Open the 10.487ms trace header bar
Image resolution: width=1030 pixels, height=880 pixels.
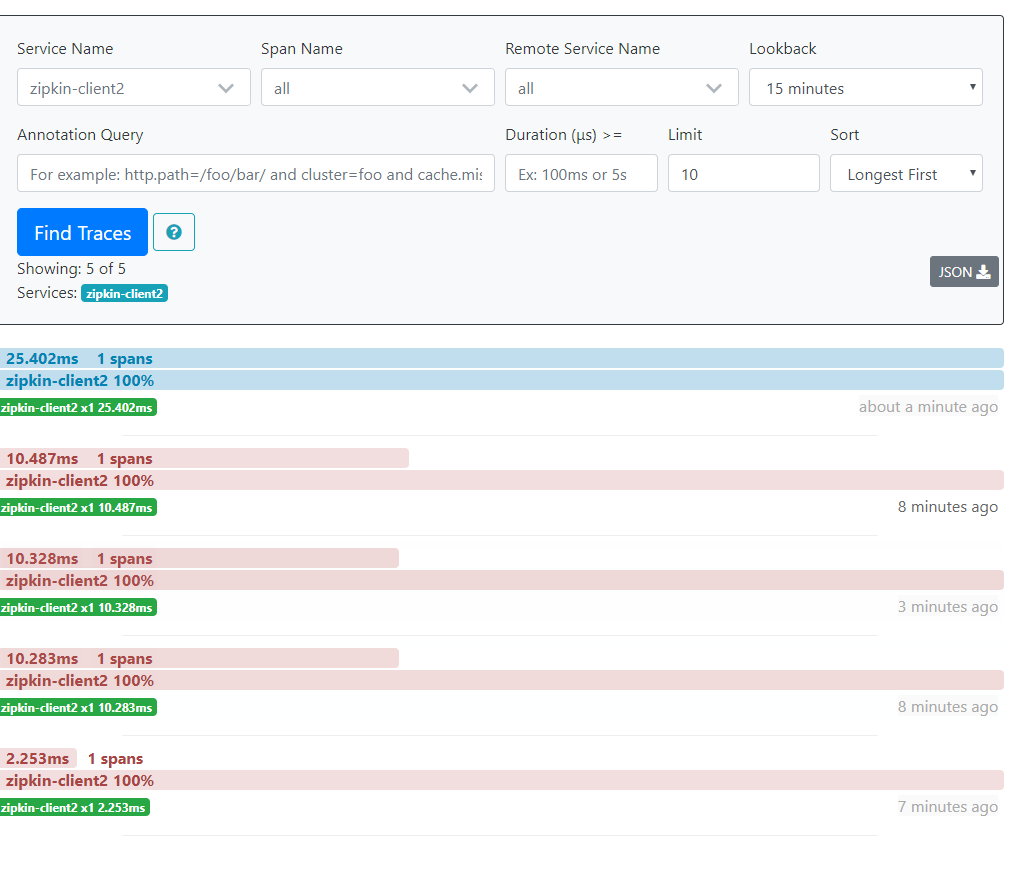pos(204,458)
